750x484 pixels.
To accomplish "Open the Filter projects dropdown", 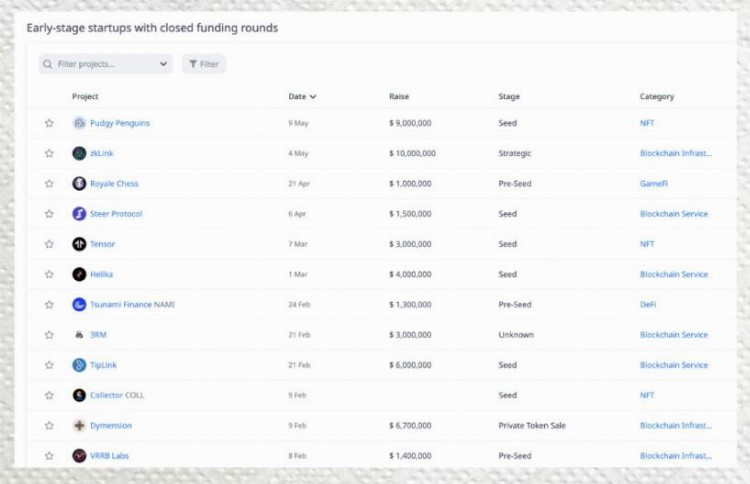I will point(105,64).
